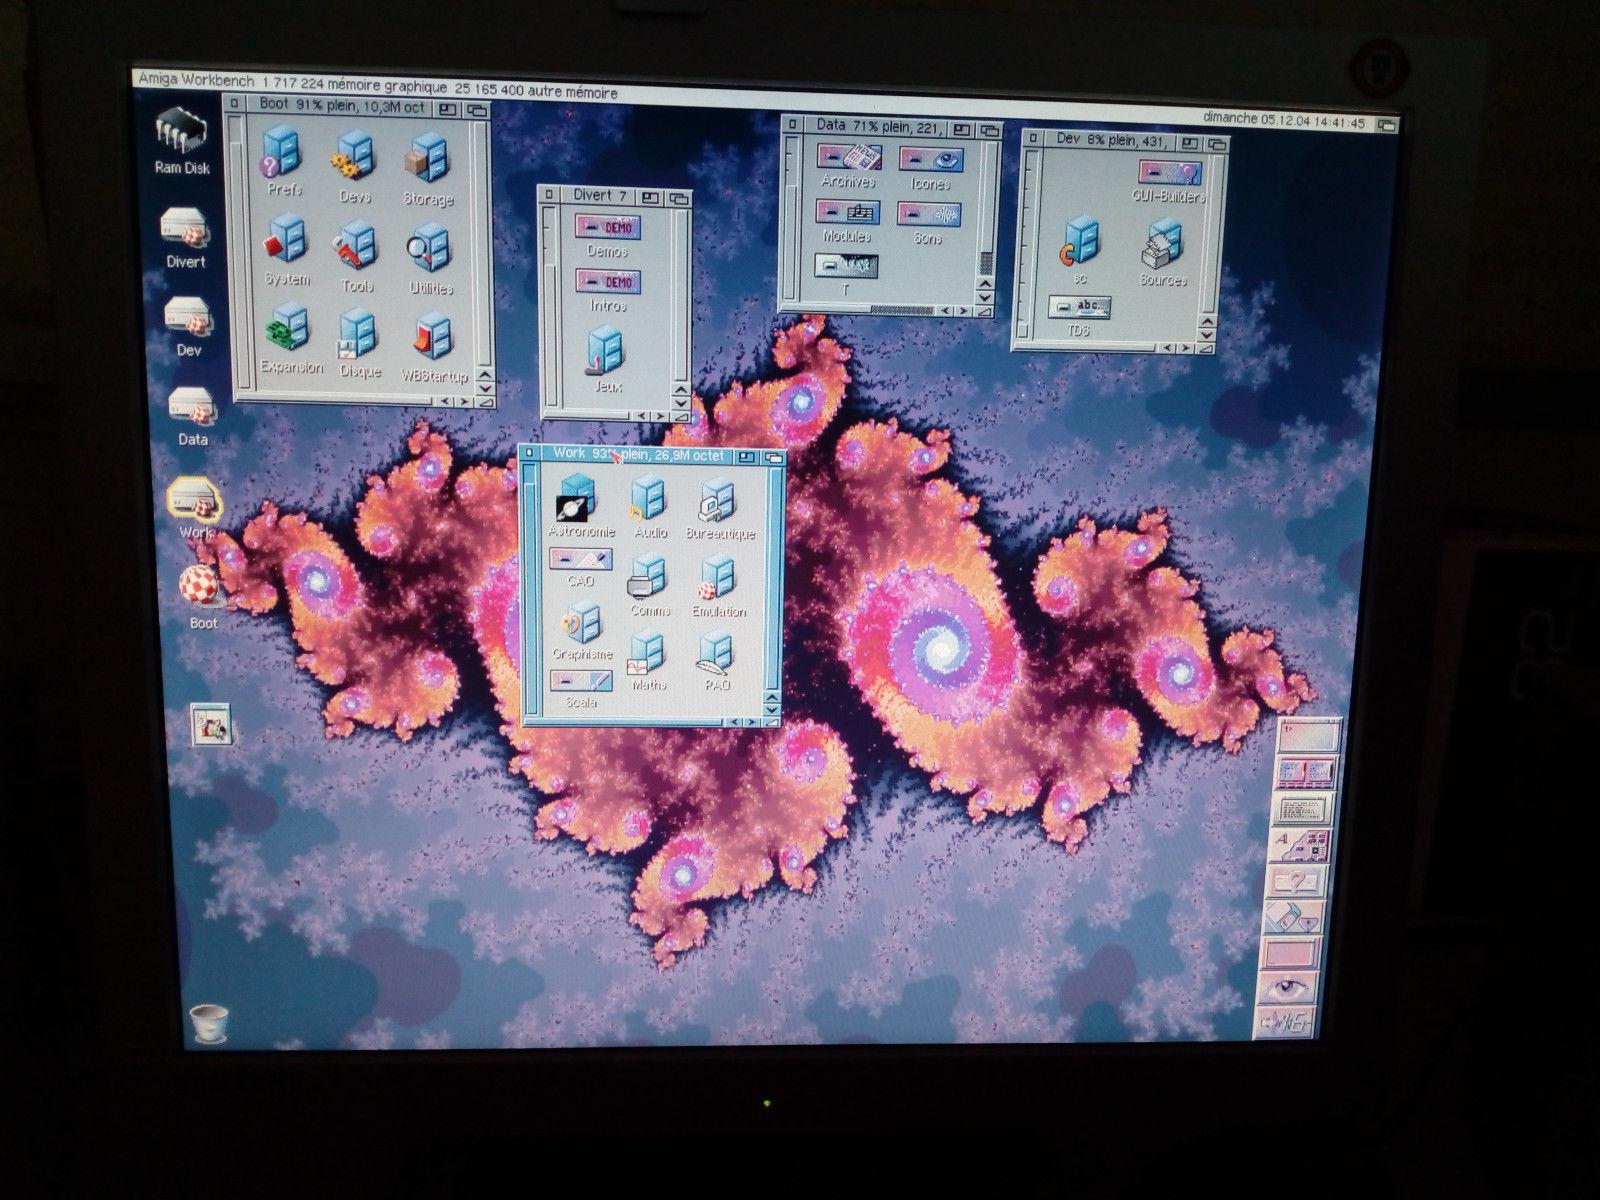
Task: Click the 'Amiga Workbench' screen title text
Action: [x=196, y=79]
